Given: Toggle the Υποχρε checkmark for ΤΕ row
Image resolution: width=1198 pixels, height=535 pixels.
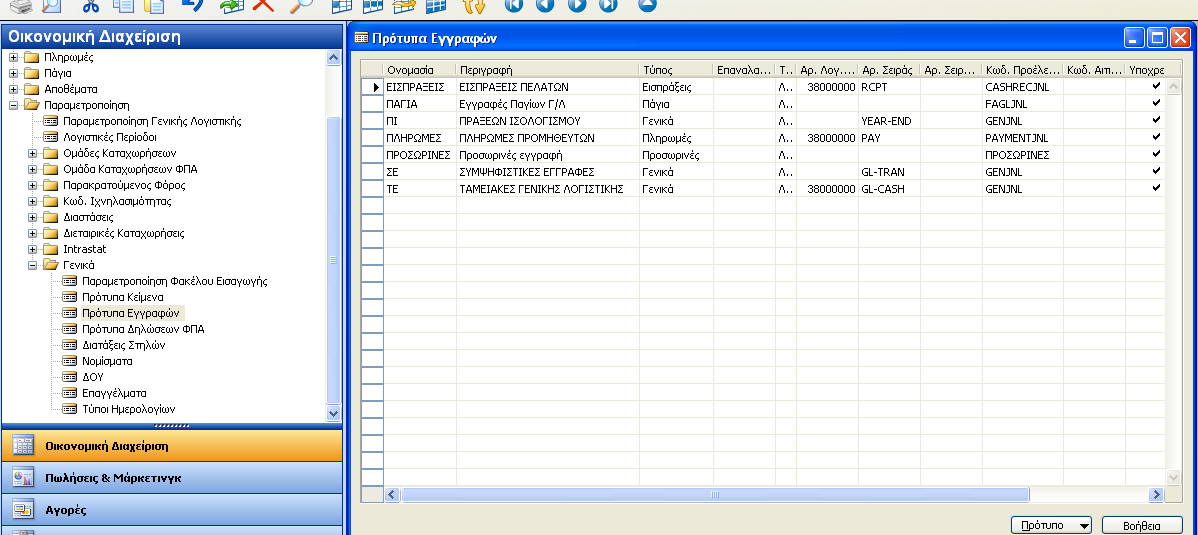Looking at the screenshot, I should [1156, 187].
